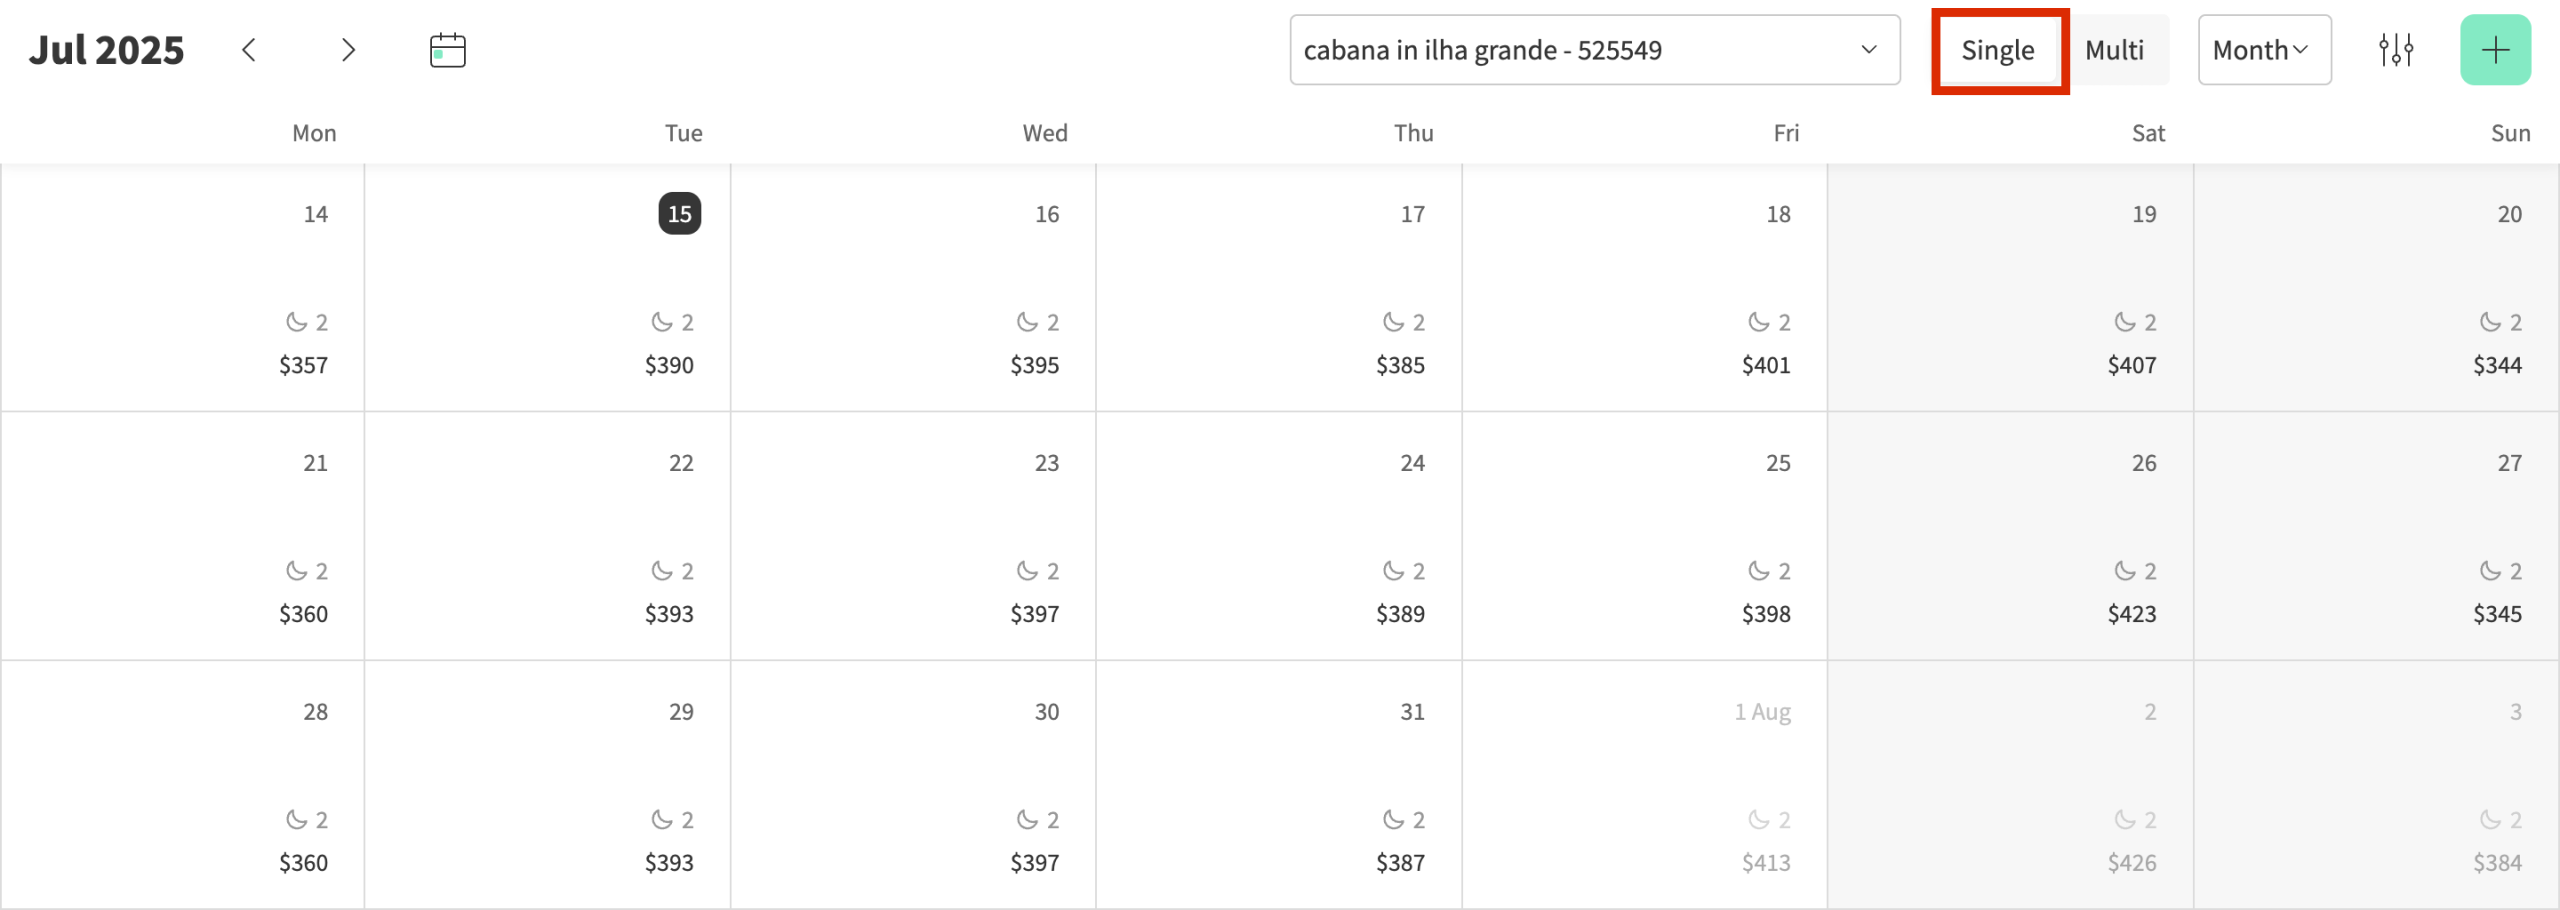Viewport: 2560px width, 910px height.
Task: Click the minimum-stay moon icon on July 15
Action: click(x=659, y=321)
